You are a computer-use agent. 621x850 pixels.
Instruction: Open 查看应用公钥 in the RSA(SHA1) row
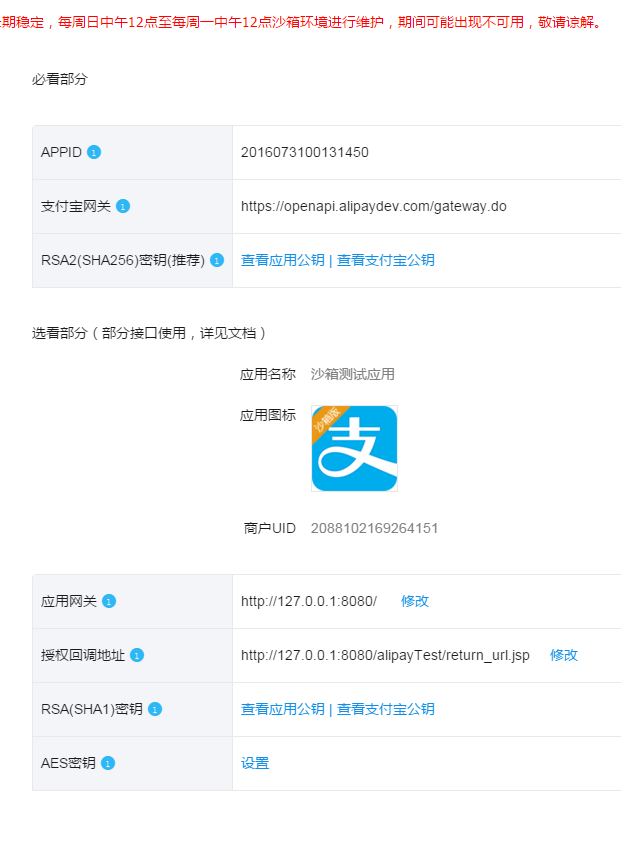point(283,709)
